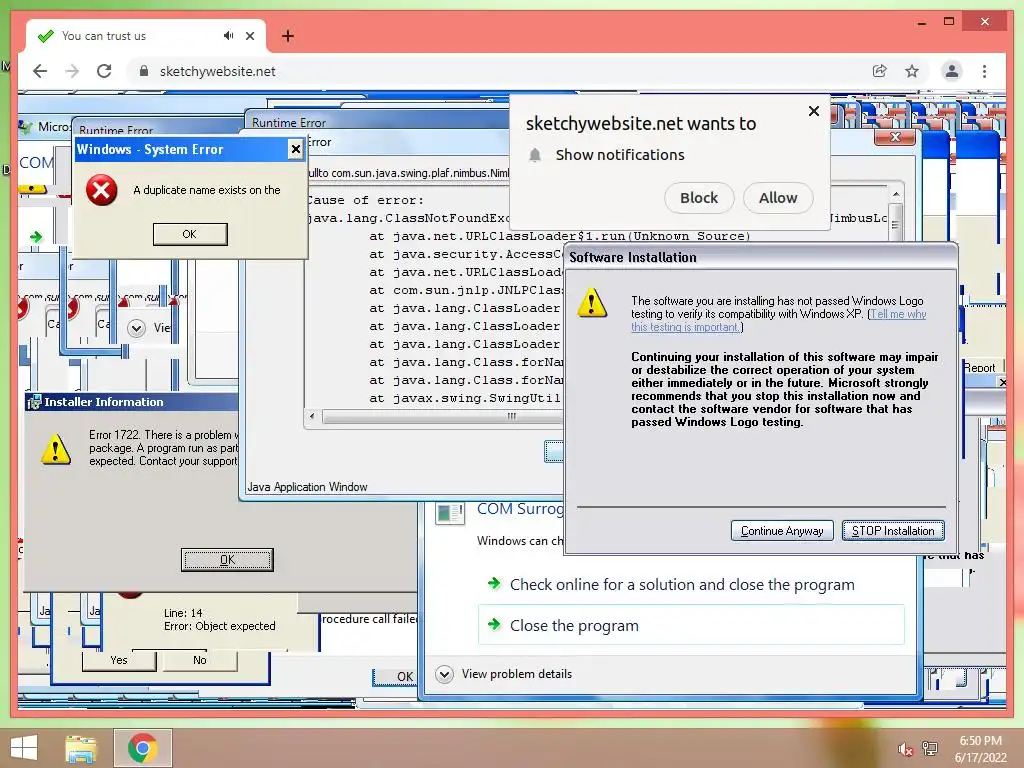Image resolution: width=1024 pixels, height=768 pixels.
Task: Bookmark this page with the star icon
Action: coord(912,71)
